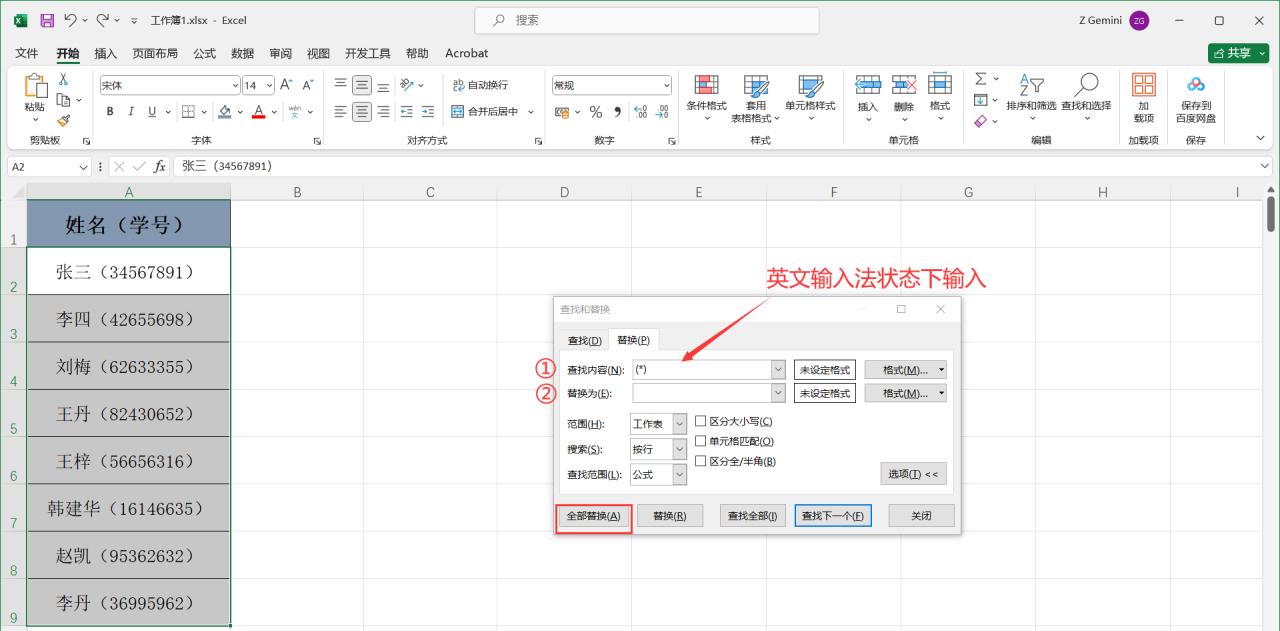Click the Cut scissors icon

(63, 80)
